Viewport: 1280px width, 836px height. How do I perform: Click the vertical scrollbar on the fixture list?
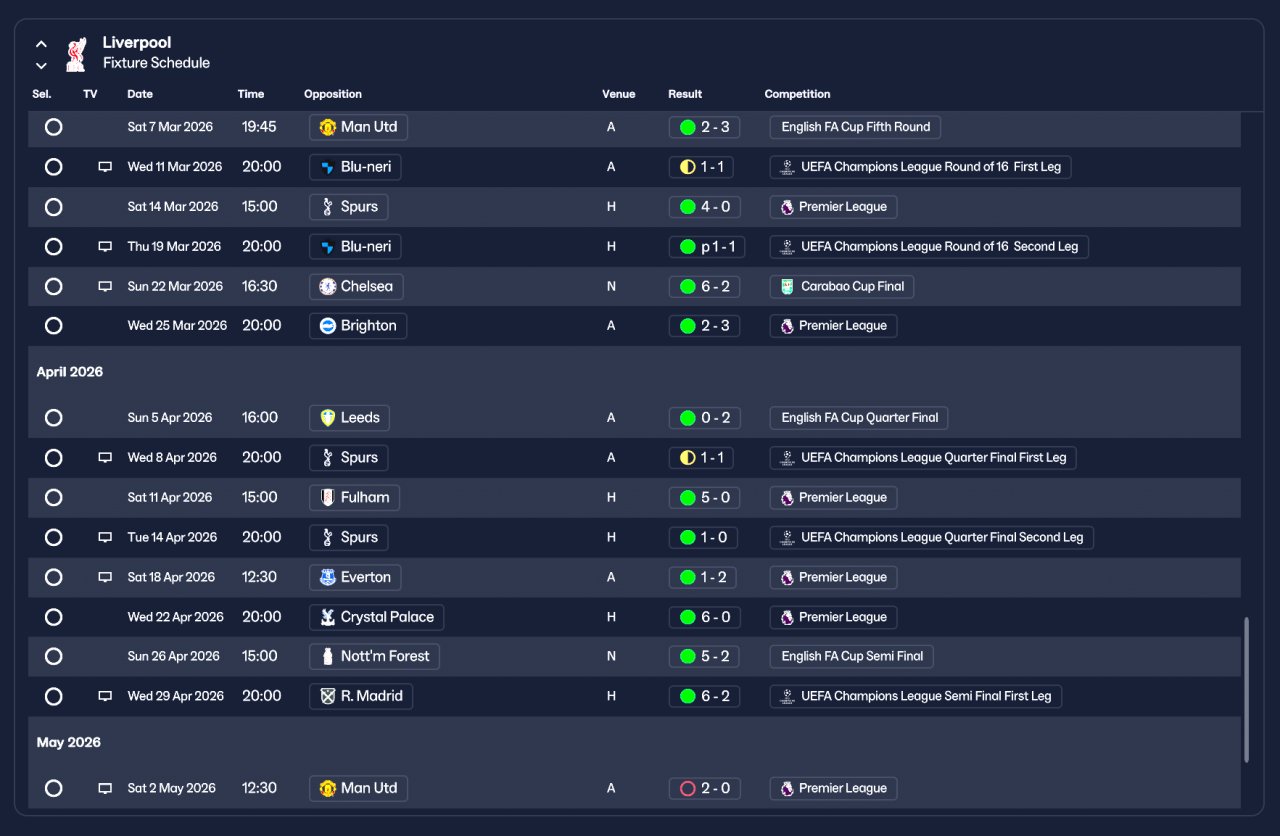(1246, 690)
